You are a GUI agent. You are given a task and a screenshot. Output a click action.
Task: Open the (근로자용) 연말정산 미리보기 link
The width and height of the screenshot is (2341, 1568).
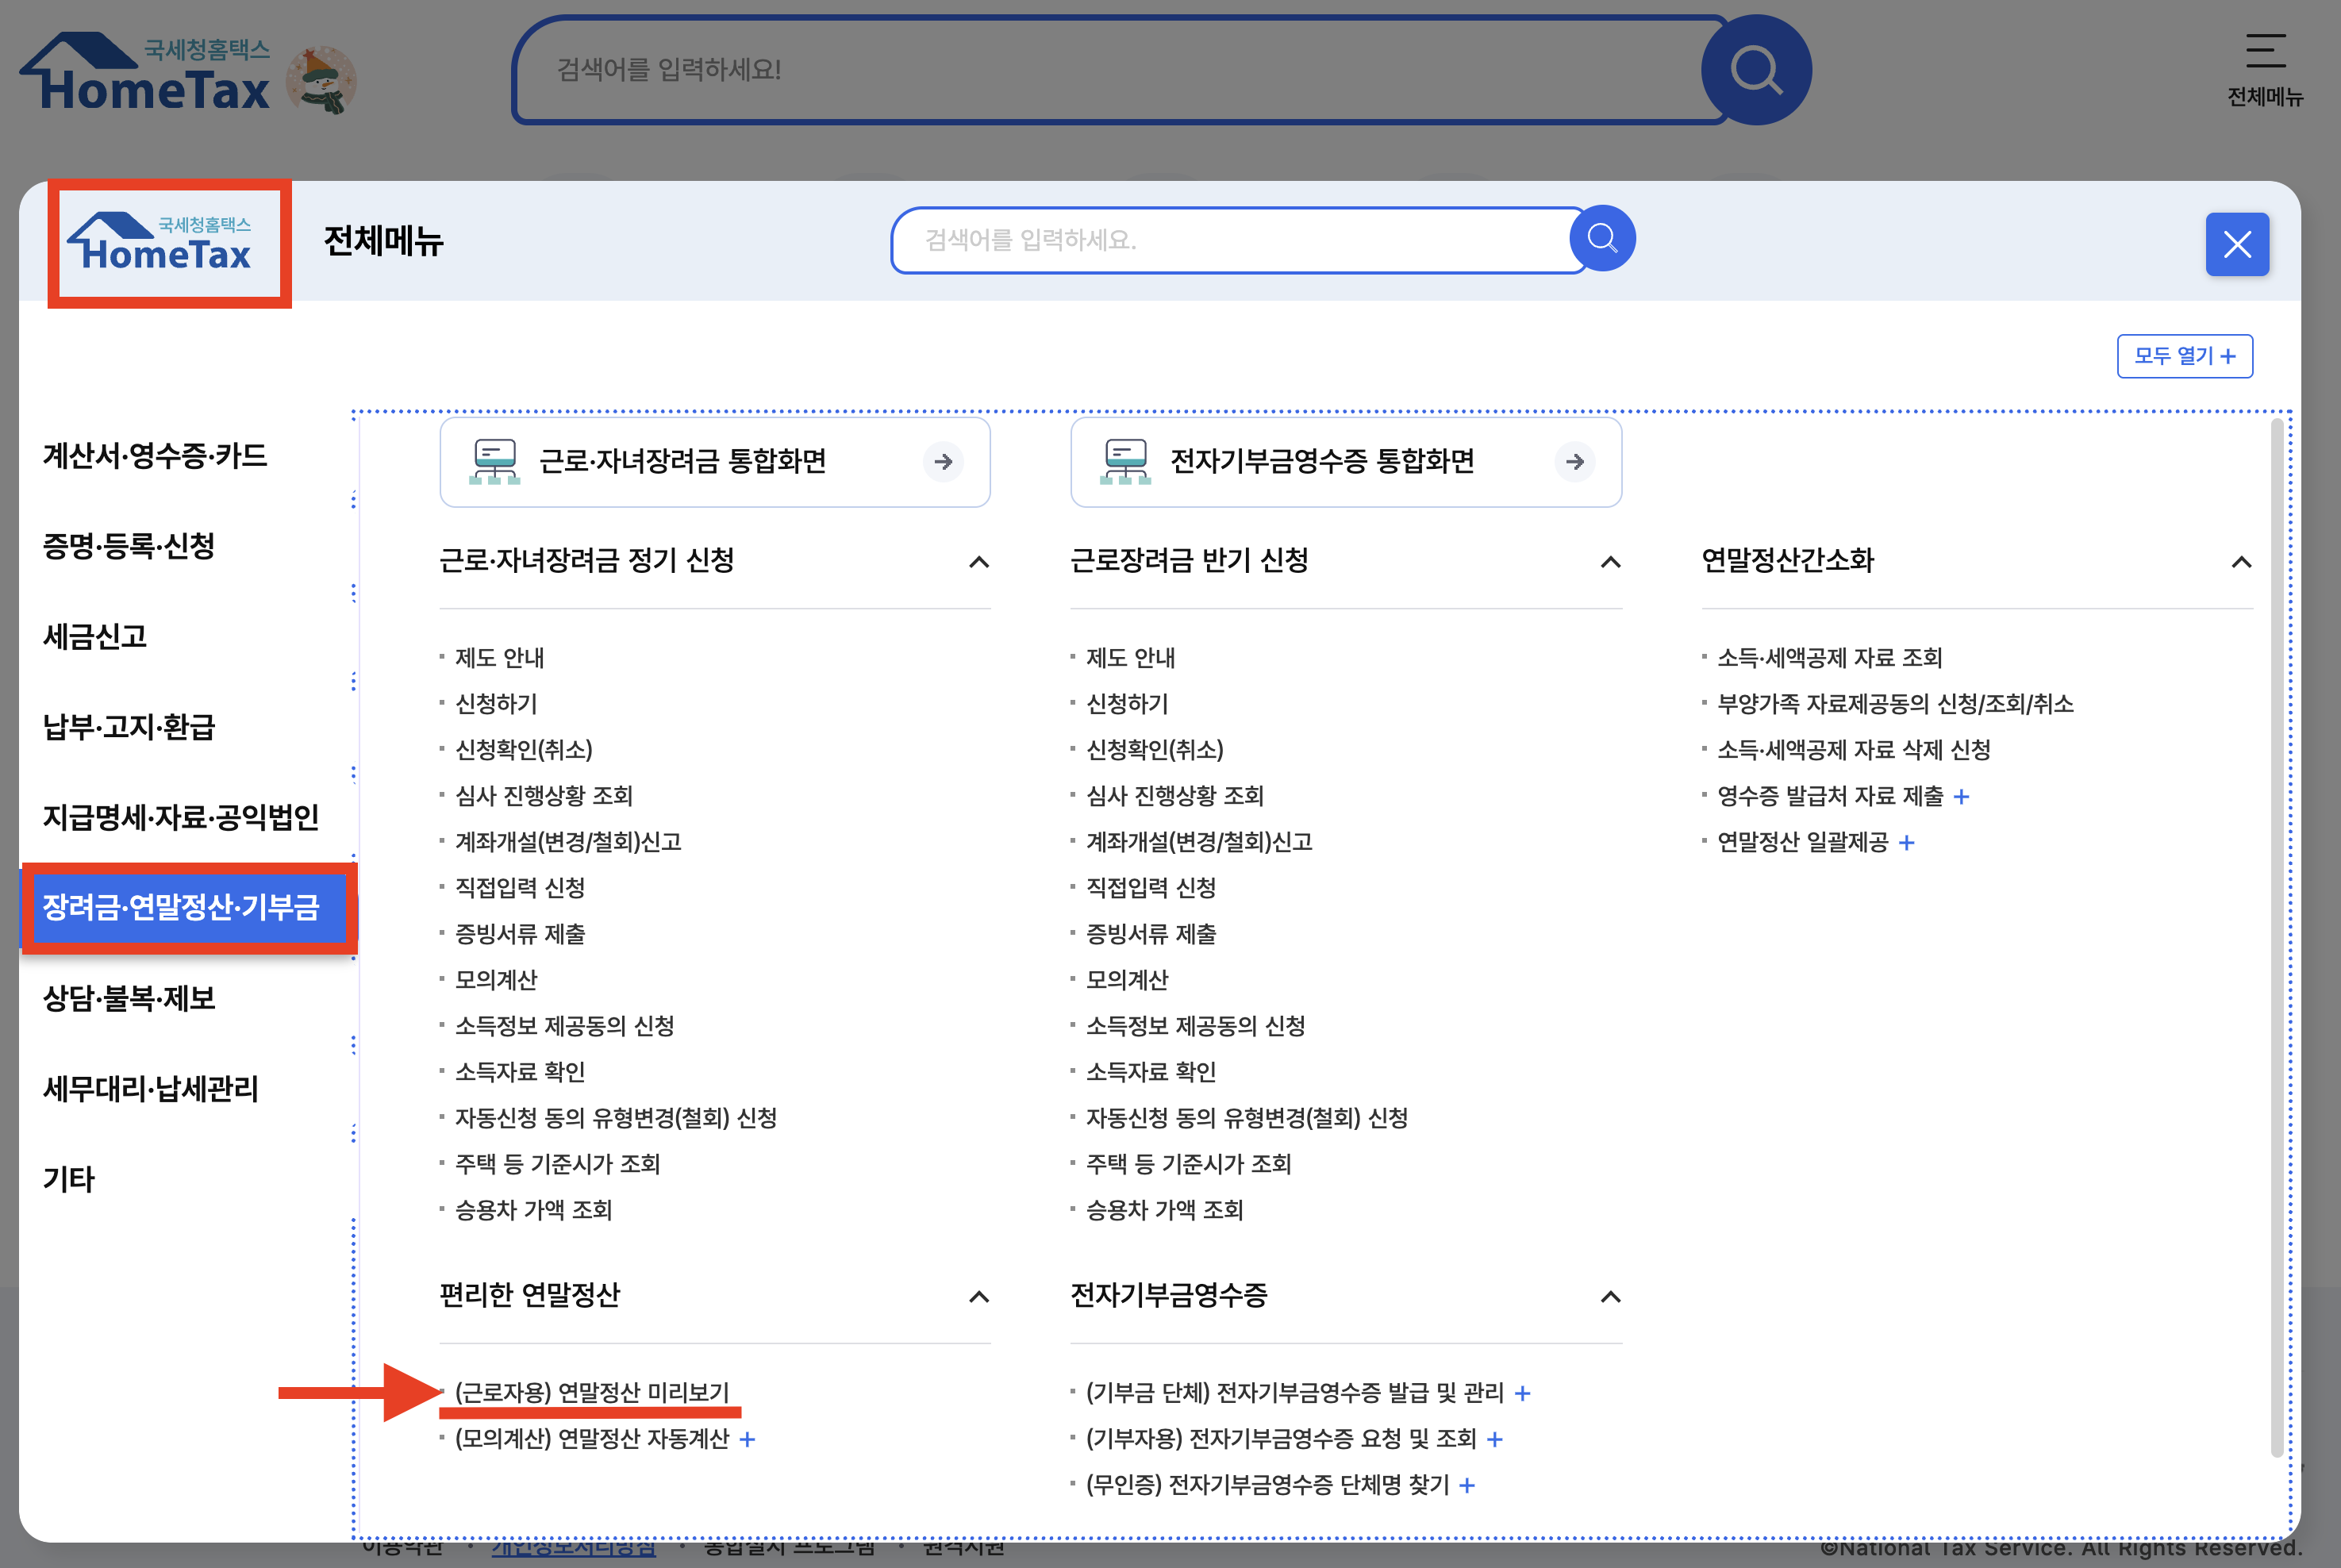tap(592, 1392)
